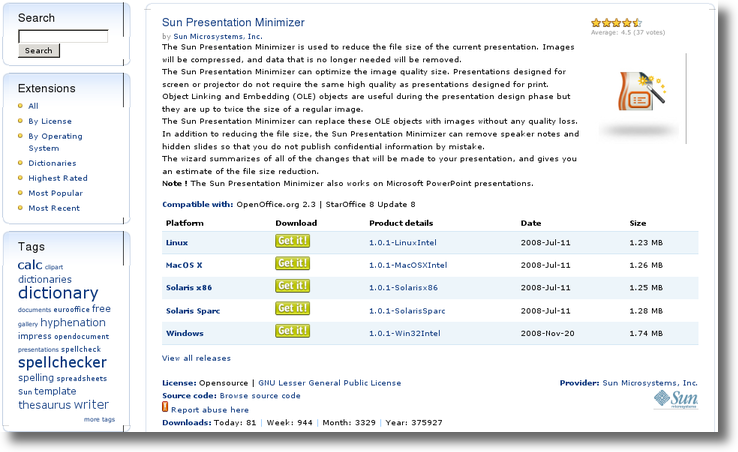This screenshot has height=452, width=738.
Task: Click the Sun Presentation Minimizer extension icon
Action: coord(642,91)
